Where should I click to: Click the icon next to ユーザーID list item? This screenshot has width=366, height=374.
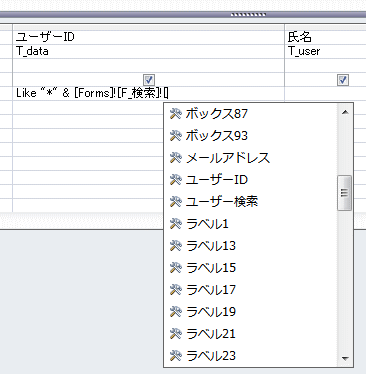point(175,180)
